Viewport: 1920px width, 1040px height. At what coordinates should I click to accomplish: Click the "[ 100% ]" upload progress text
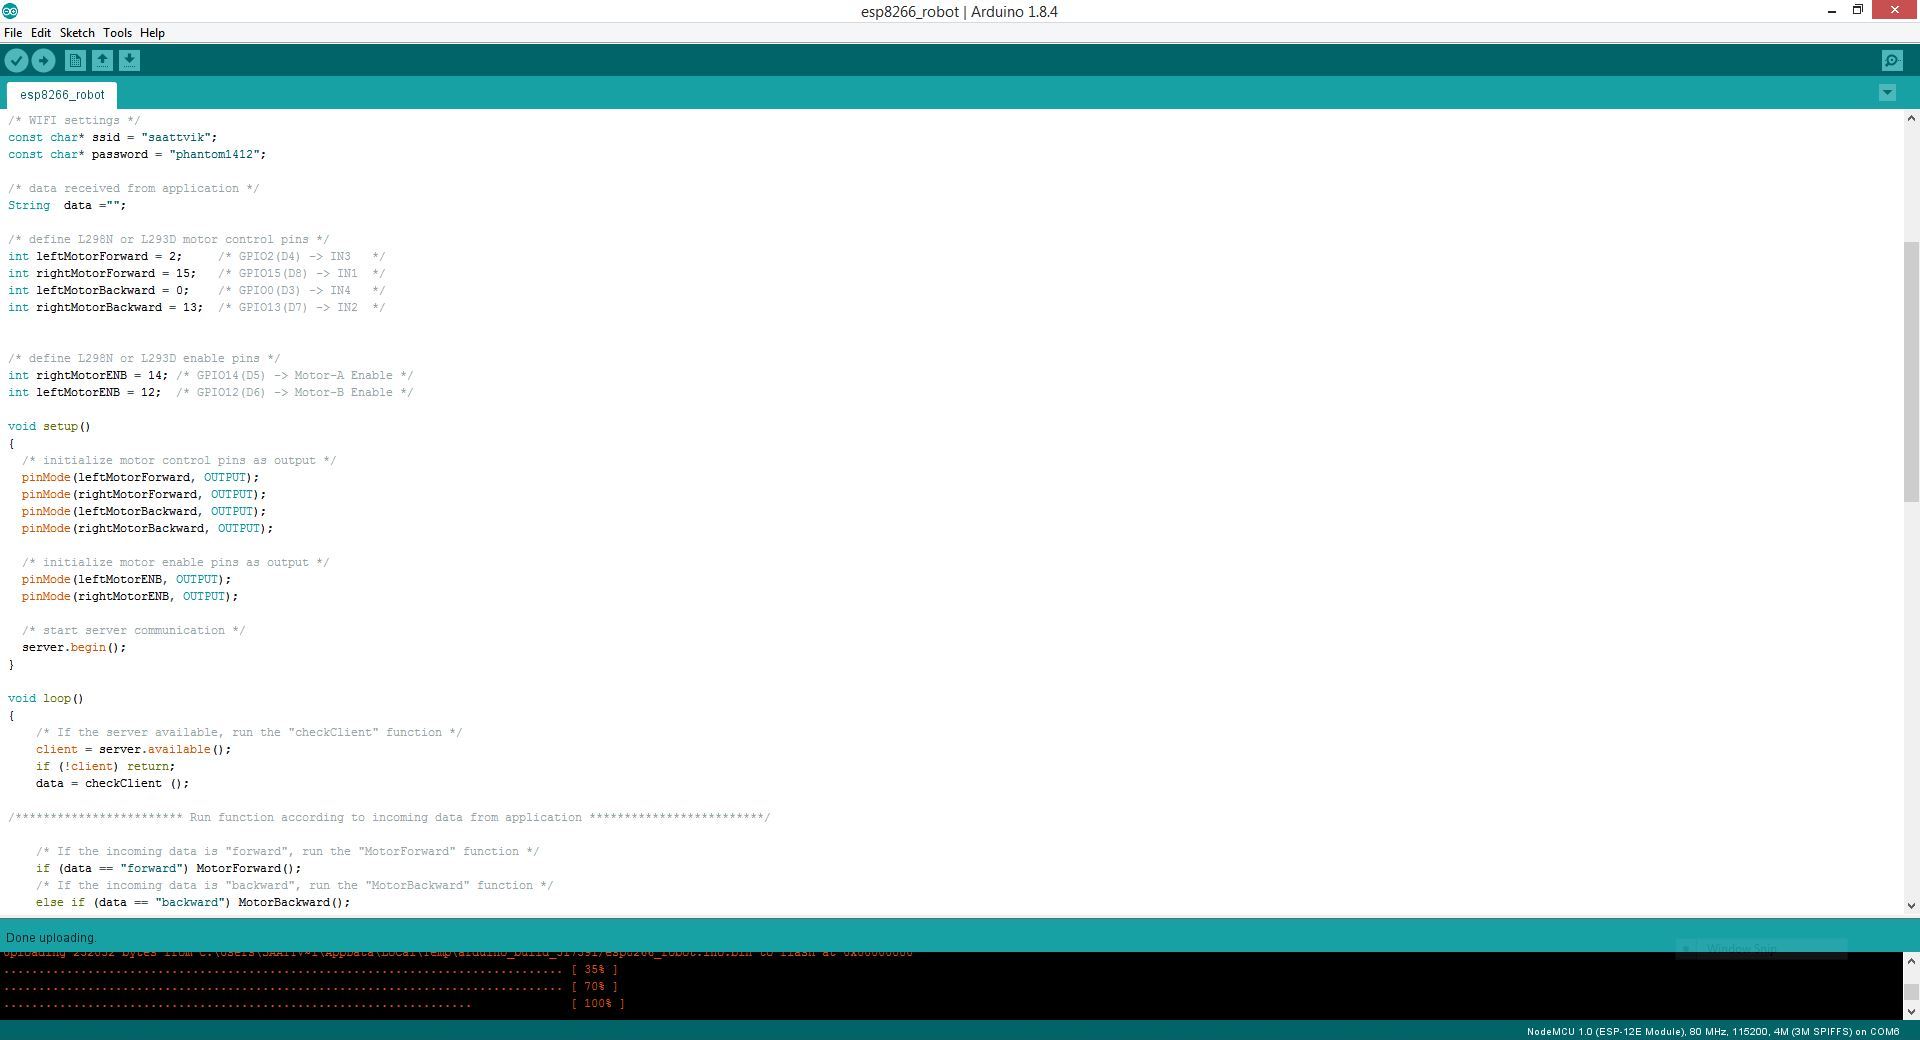click(598, 1004)
